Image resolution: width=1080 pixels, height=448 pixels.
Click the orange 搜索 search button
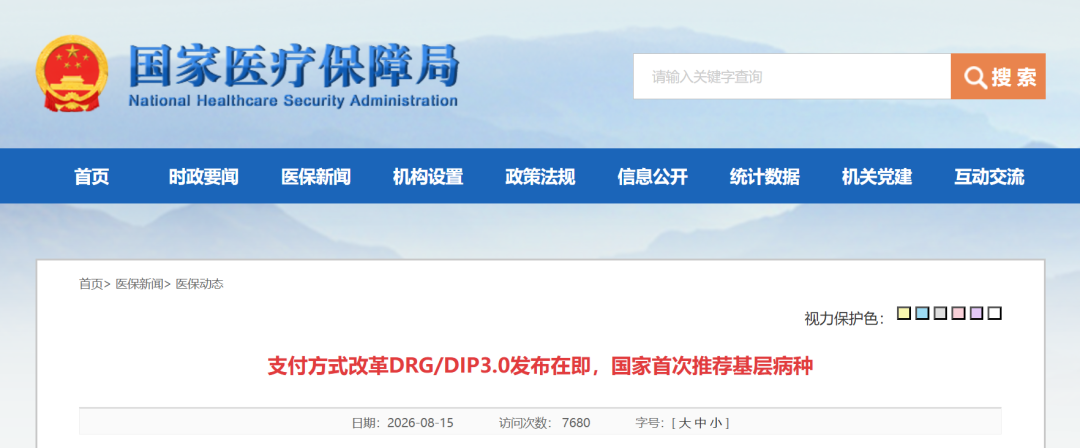pyautogui.click(x=998, y=77)
